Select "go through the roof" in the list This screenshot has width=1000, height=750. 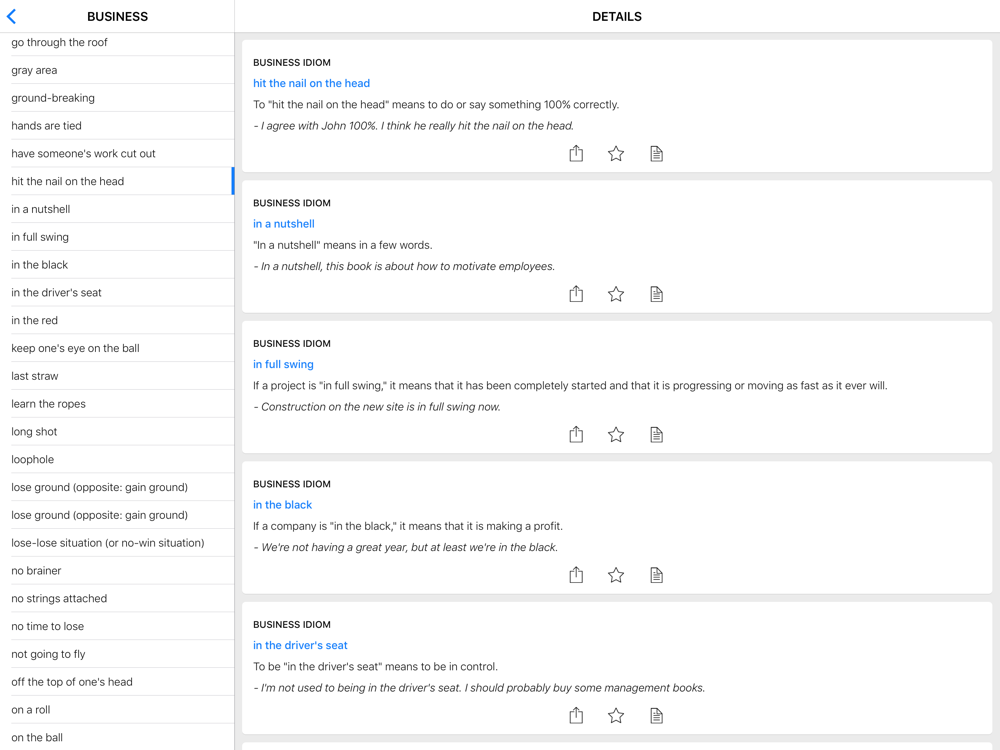60,42
